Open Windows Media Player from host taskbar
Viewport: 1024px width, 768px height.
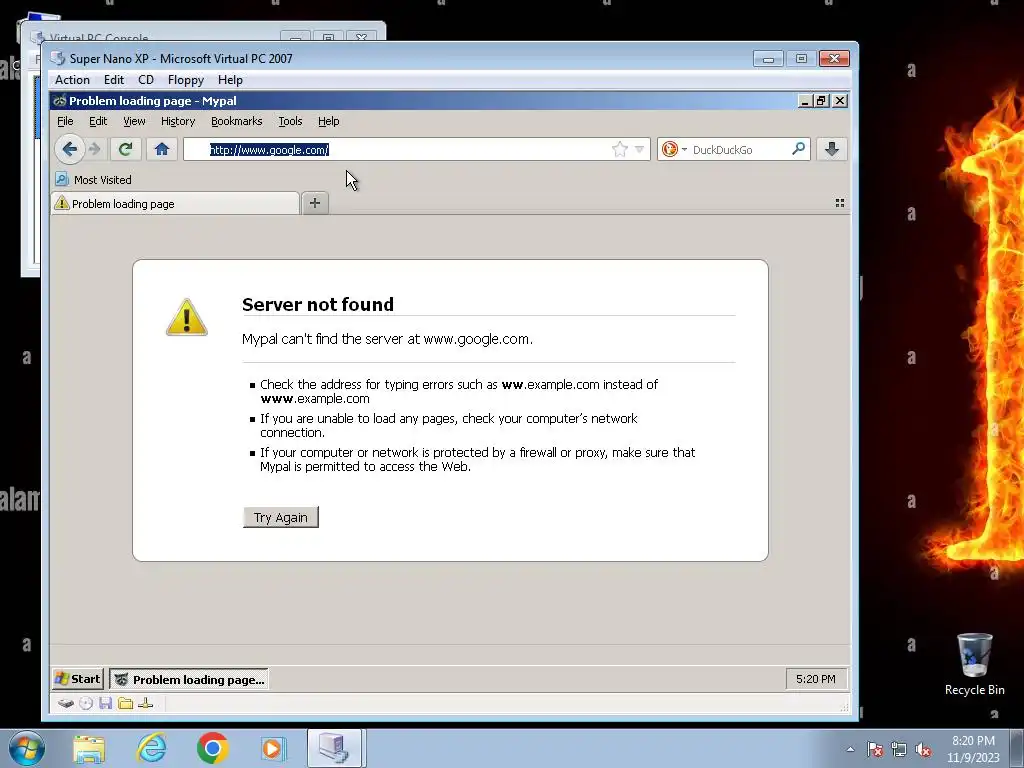click(273, 748)
